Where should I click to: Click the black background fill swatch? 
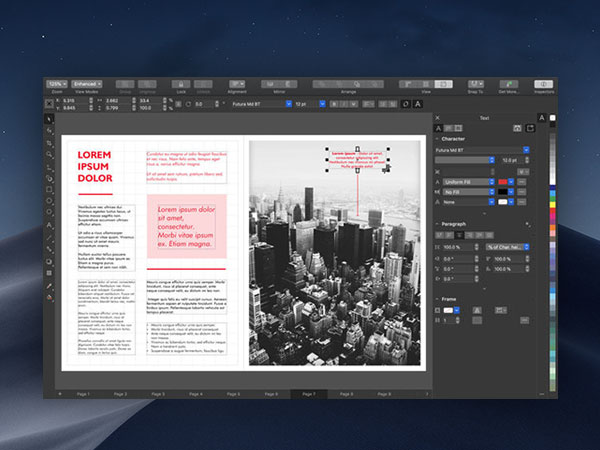(503, 192)
